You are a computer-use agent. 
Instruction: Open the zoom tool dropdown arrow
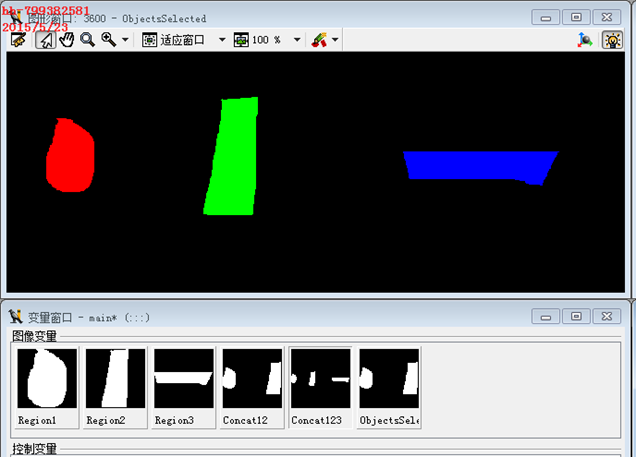[125, 40]
